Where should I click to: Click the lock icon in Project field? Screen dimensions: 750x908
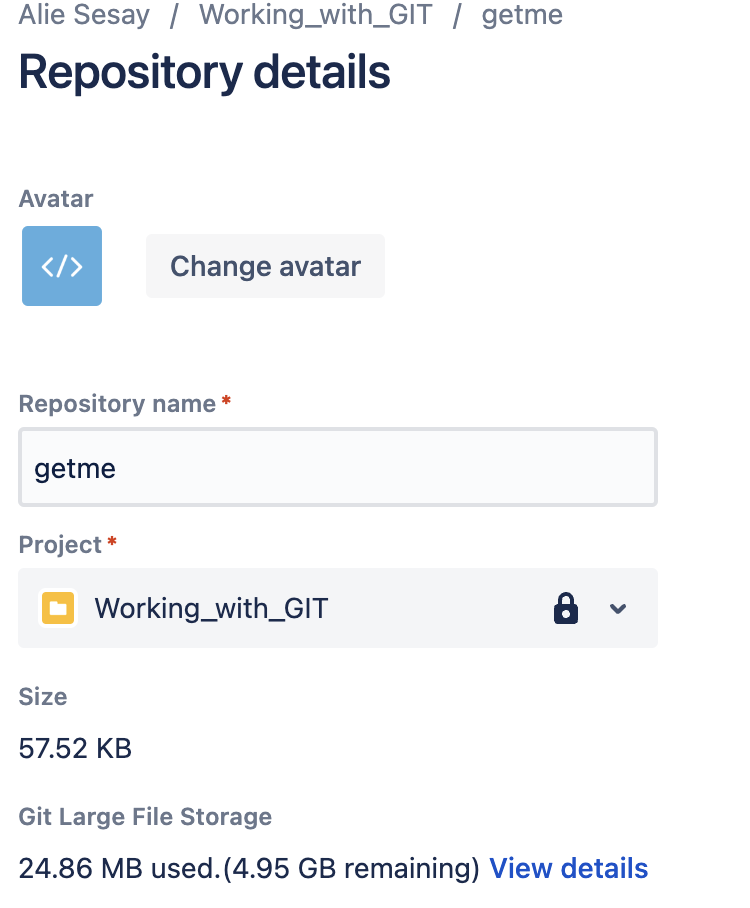click(566, 608)
